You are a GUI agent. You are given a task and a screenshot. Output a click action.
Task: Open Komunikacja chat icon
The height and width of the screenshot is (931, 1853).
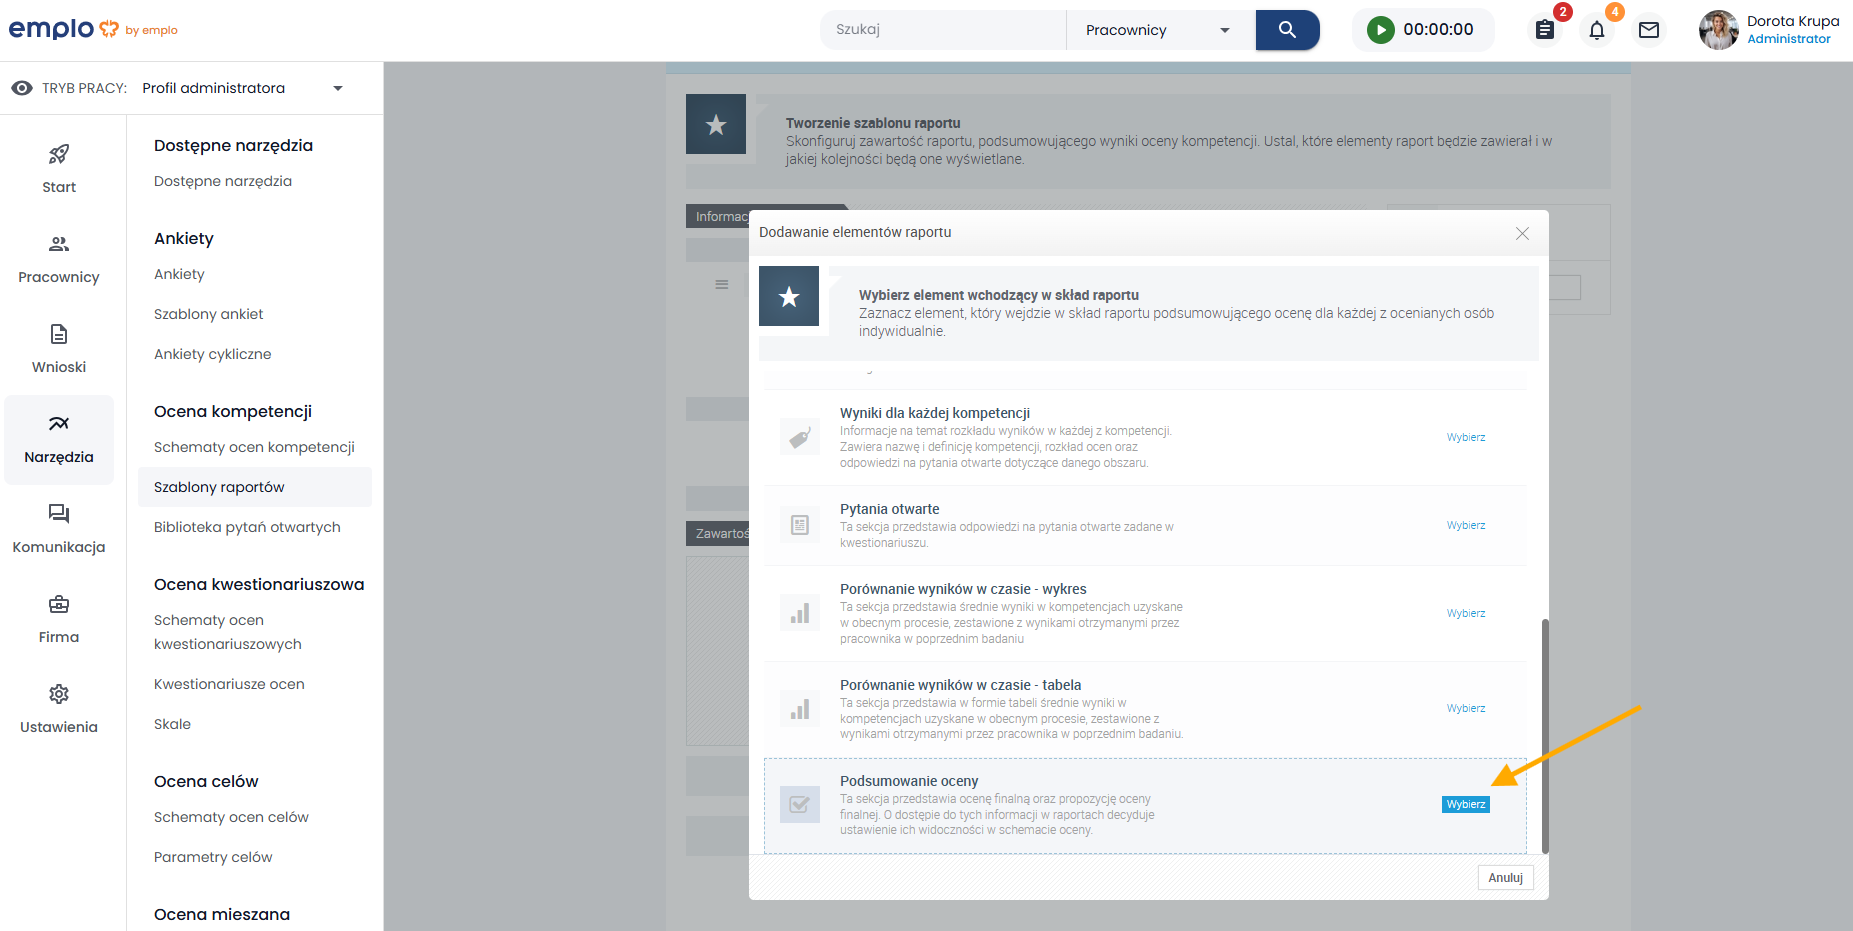pyautogui.click(x=59, y=515)
